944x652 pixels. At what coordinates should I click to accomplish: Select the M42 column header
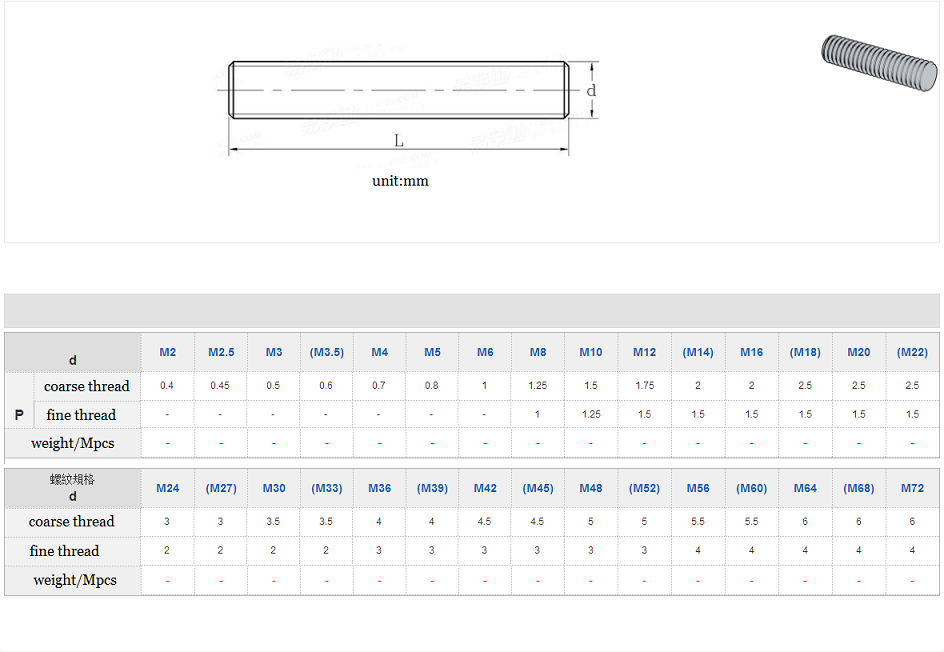485,488
